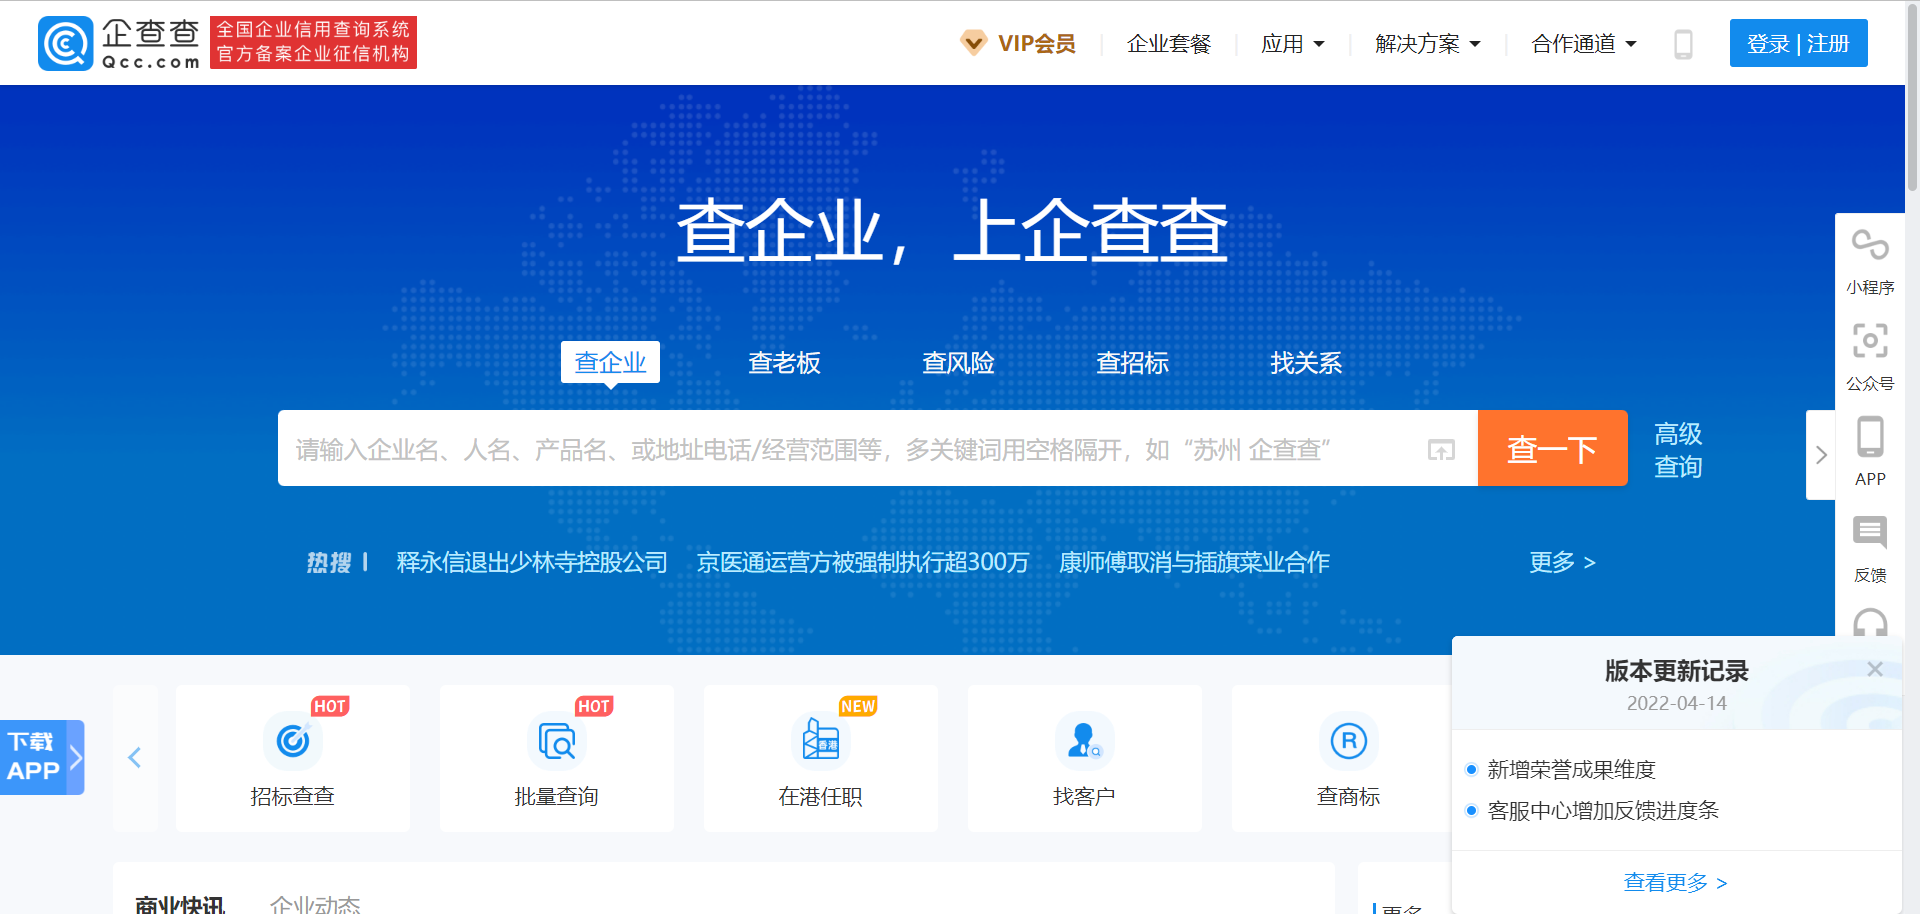
Task: Click the image upload icon in search box
Action: coord(1441,450)
